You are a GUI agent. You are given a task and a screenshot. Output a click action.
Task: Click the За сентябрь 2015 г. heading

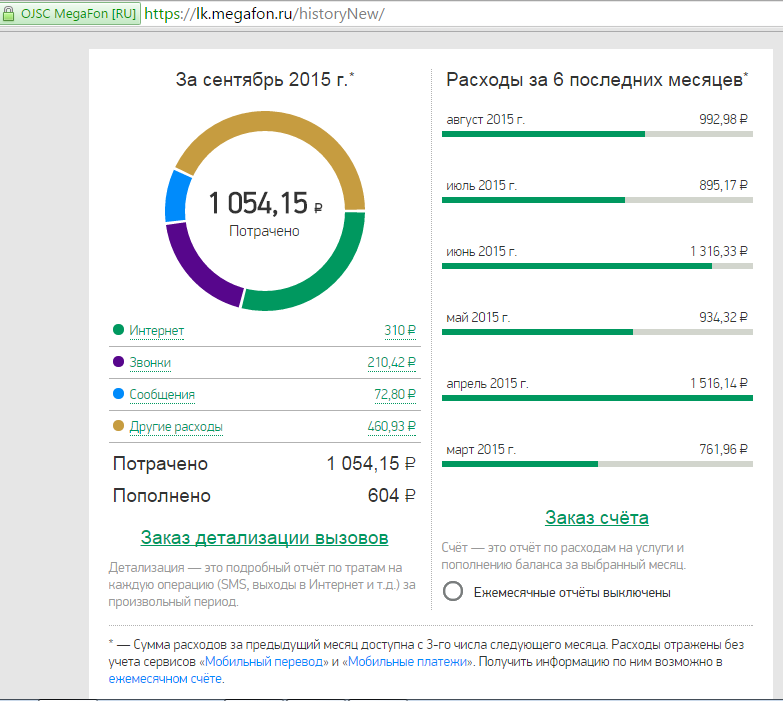click(265, 79)
